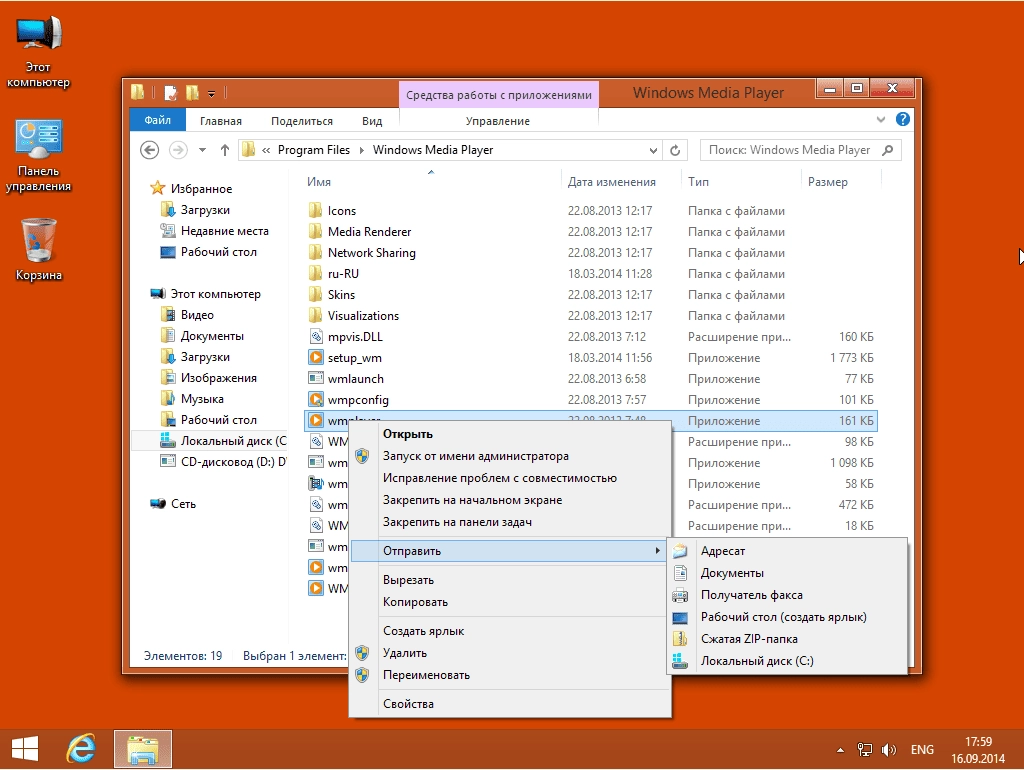Click Program Files in the address path

click(x=314, y=150)
